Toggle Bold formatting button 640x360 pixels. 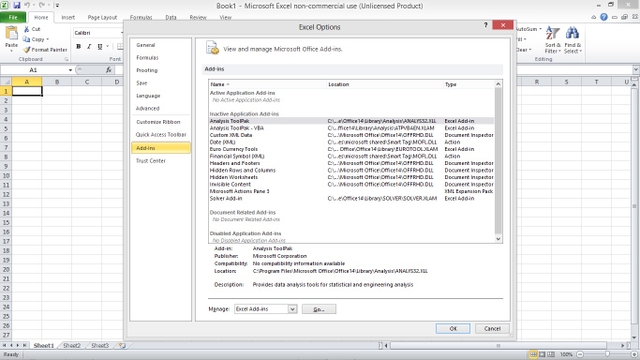(78, 47)
